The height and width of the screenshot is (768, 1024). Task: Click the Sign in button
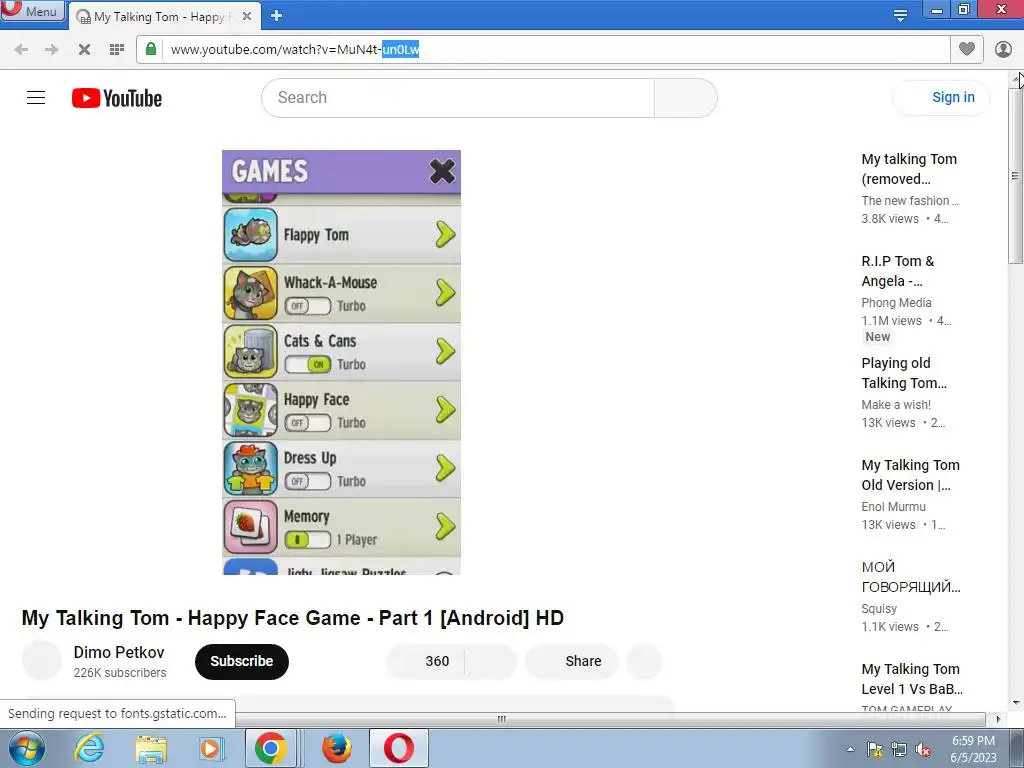(x=942, y=98)
